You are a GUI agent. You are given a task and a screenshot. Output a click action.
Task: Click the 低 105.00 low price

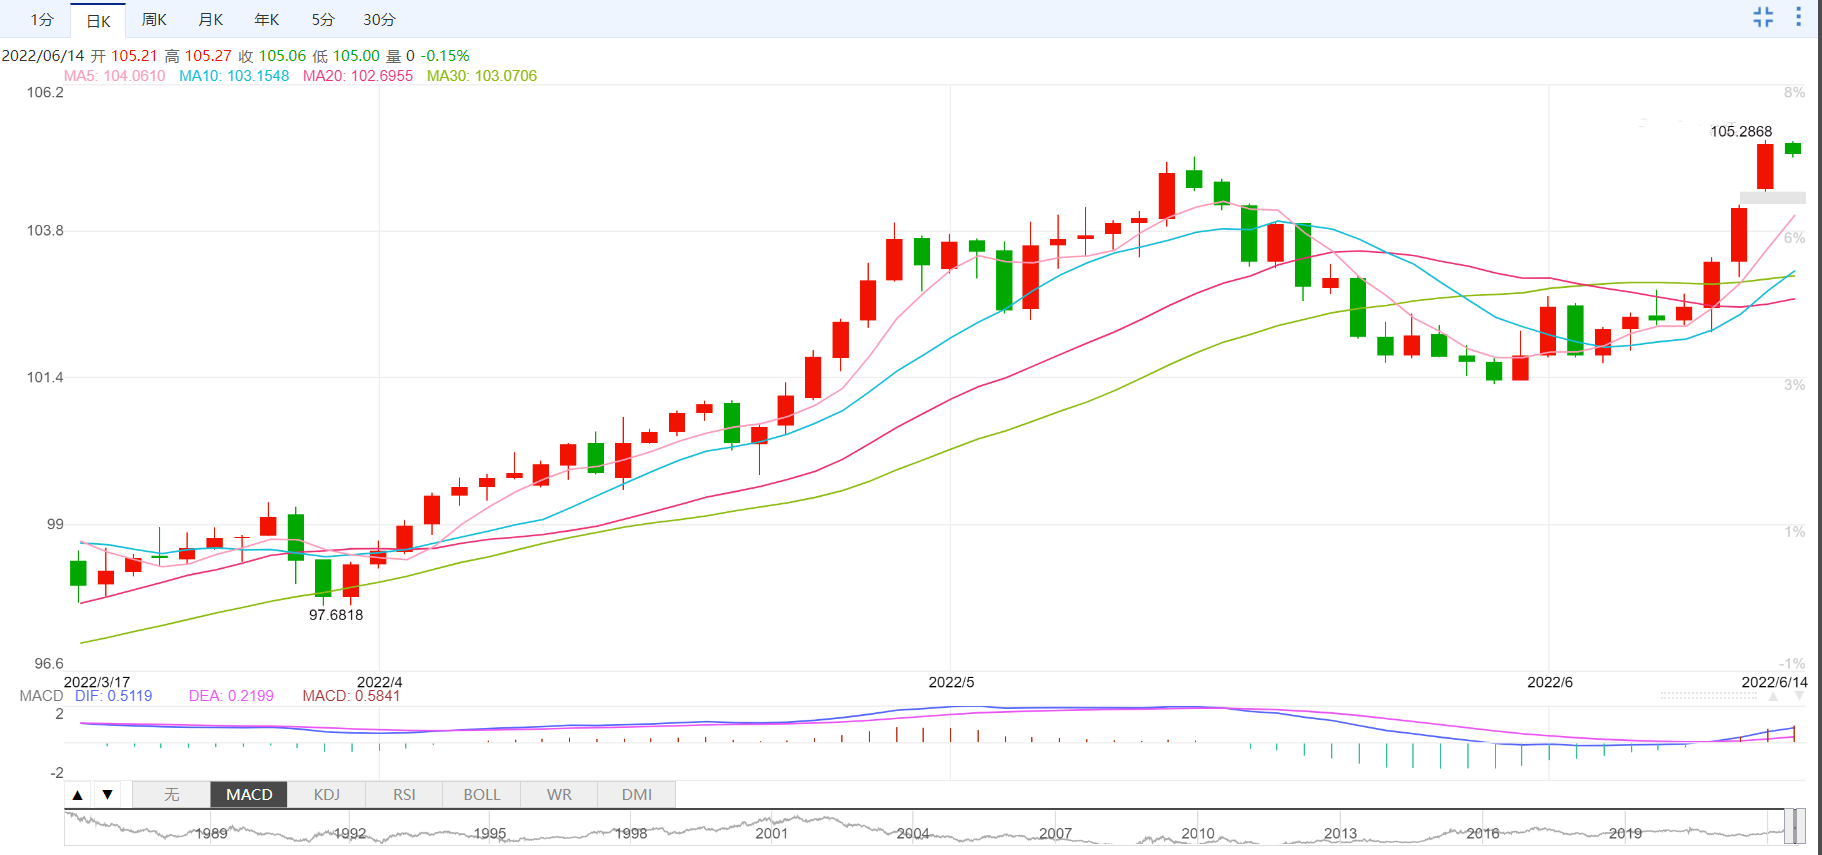click(346, 56)
